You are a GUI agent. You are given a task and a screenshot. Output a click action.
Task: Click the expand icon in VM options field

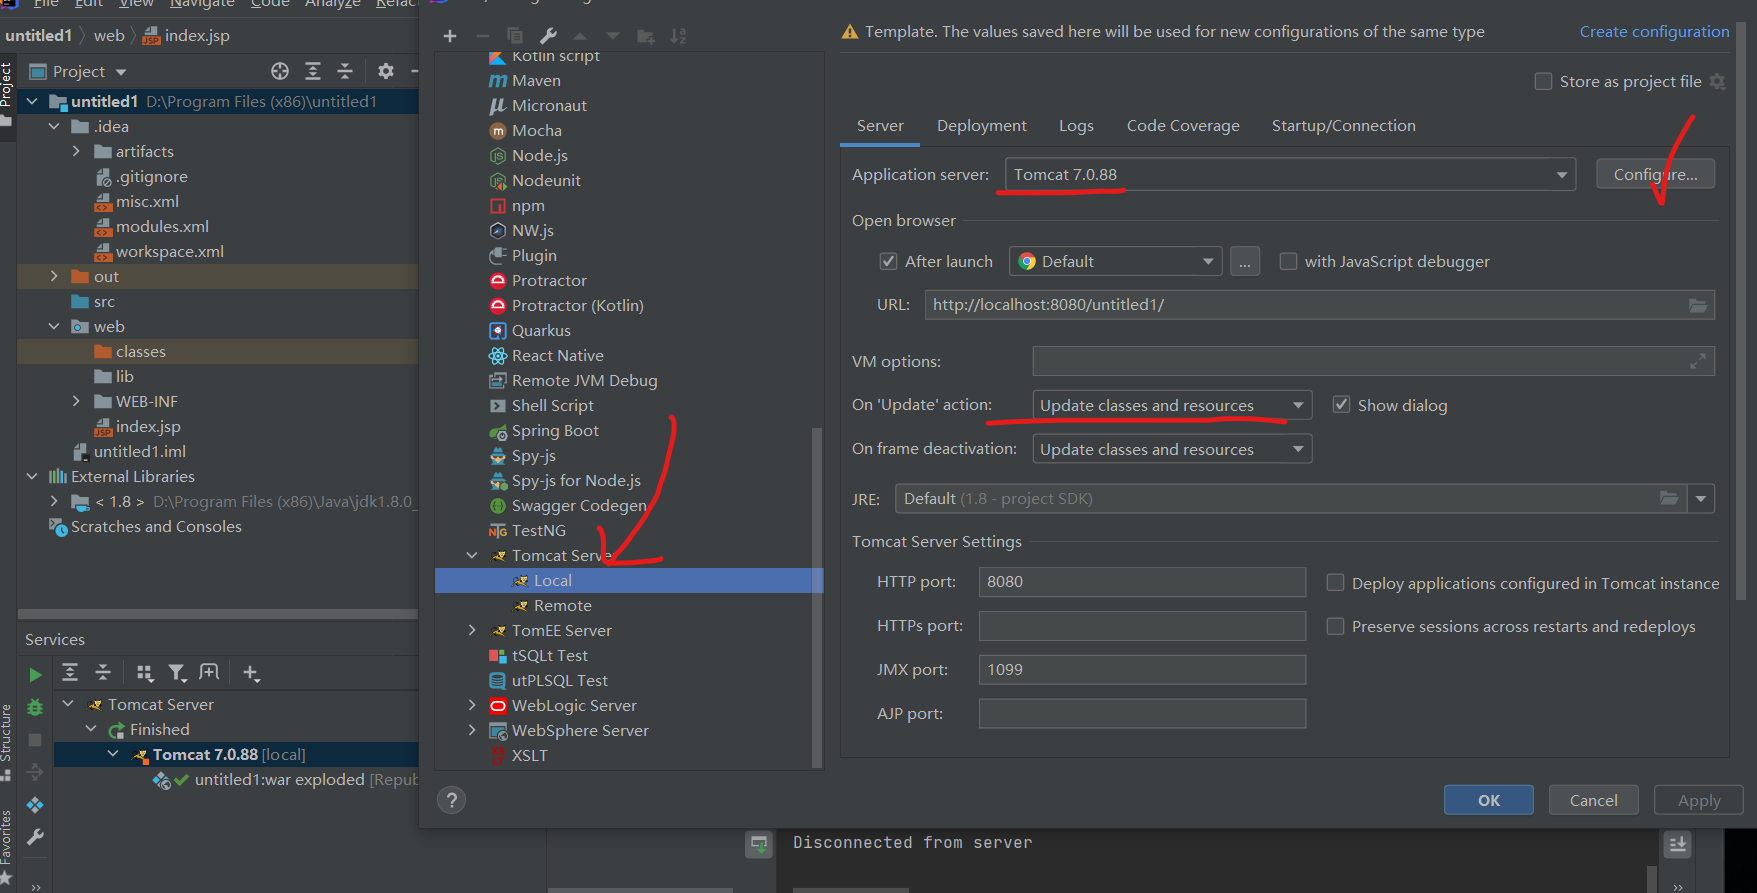[x=1698, y=361]
